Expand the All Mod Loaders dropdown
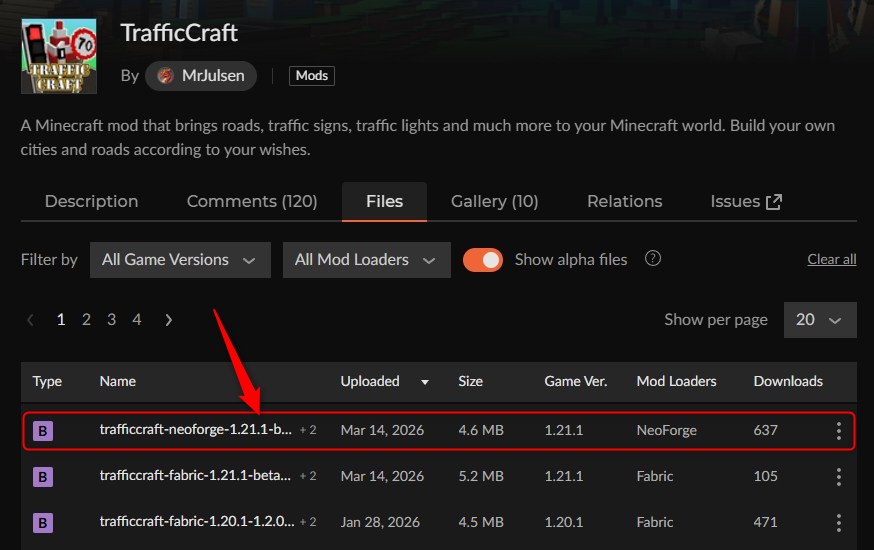This screenshot has width=874, height=550. tap(367, 260)
